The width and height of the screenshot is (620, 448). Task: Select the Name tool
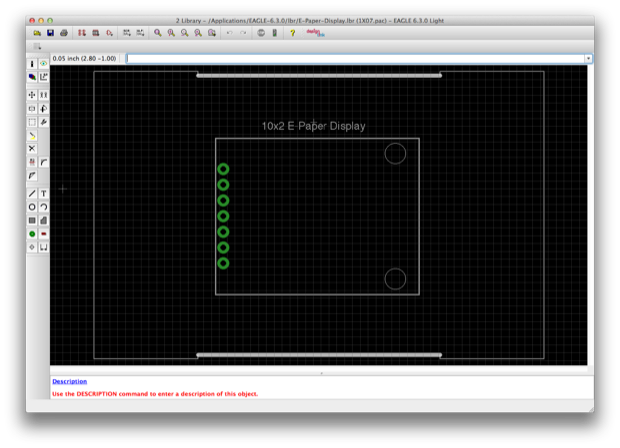[x=32, y=162]
